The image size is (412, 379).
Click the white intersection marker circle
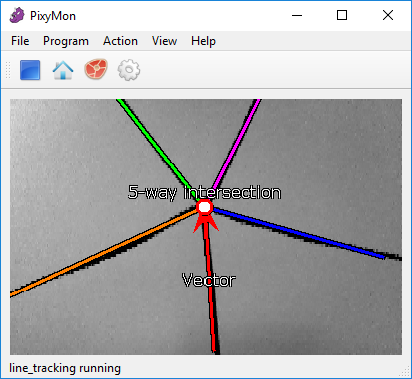pyautogui.click(x=204, y=207)
